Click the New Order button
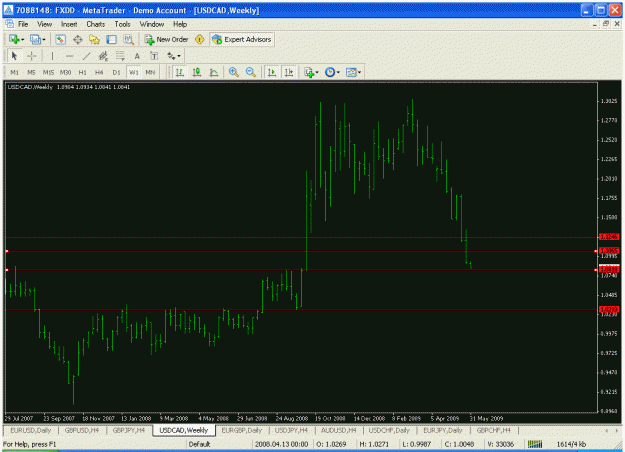This screenshot has height=452, width=625. click(166, 39)
